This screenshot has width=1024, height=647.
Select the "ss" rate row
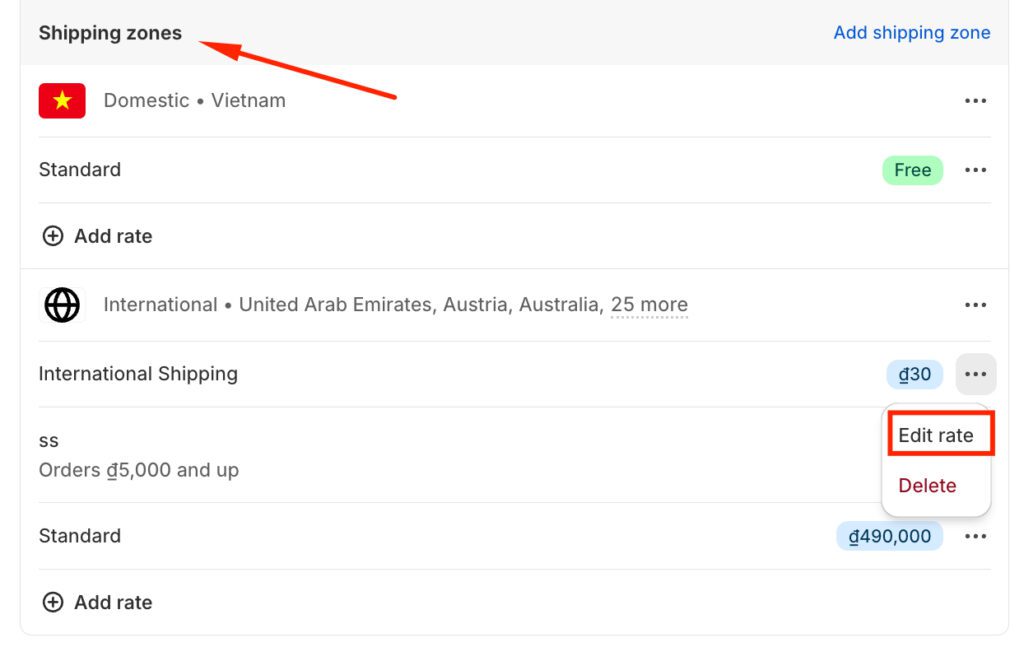[138, 455]
